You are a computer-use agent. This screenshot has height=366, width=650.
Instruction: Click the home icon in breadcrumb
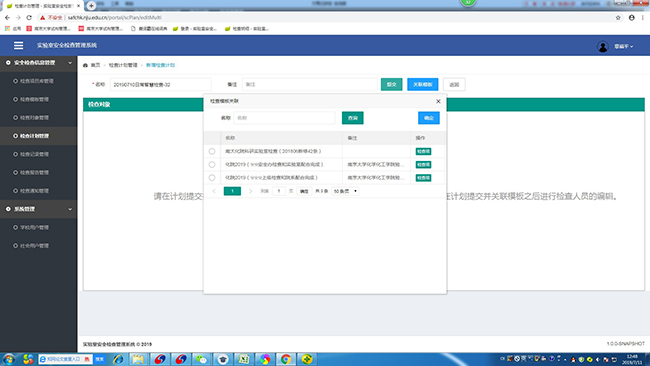click(85, 65)
